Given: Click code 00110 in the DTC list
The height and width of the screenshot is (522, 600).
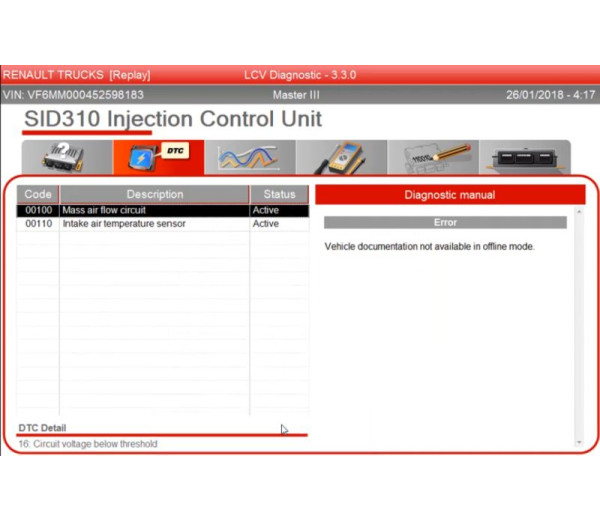Looking at the screenshot, I should tap(38, 225).
